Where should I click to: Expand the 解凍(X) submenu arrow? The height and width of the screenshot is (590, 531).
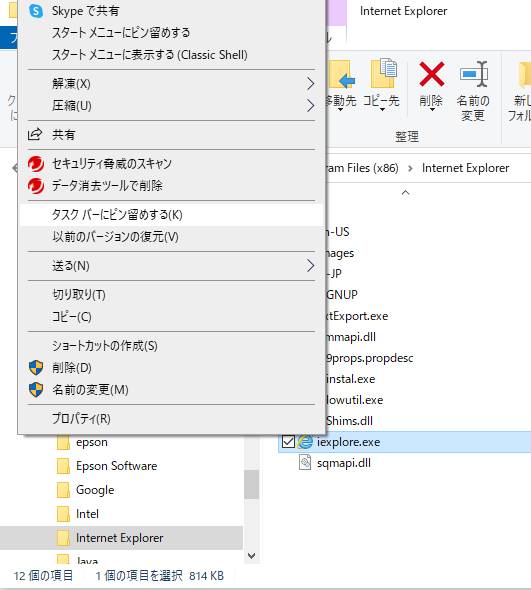(x=310, y=84)
